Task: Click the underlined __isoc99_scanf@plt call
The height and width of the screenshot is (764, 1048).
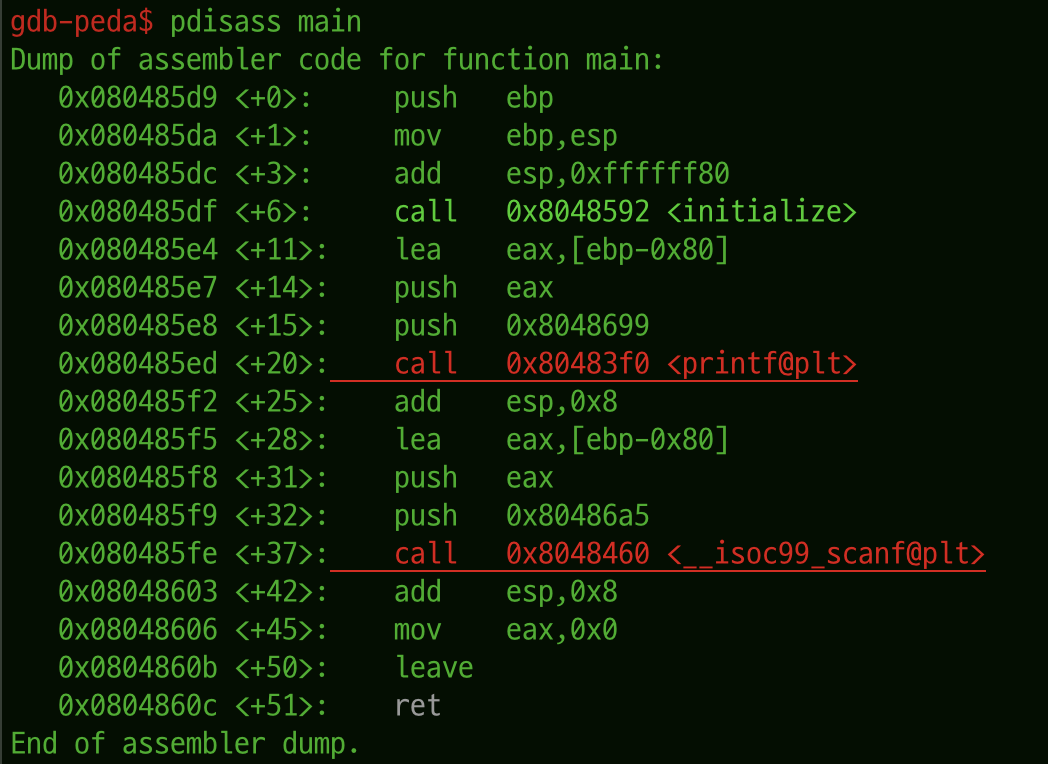Action: click(x=689, y=554)
